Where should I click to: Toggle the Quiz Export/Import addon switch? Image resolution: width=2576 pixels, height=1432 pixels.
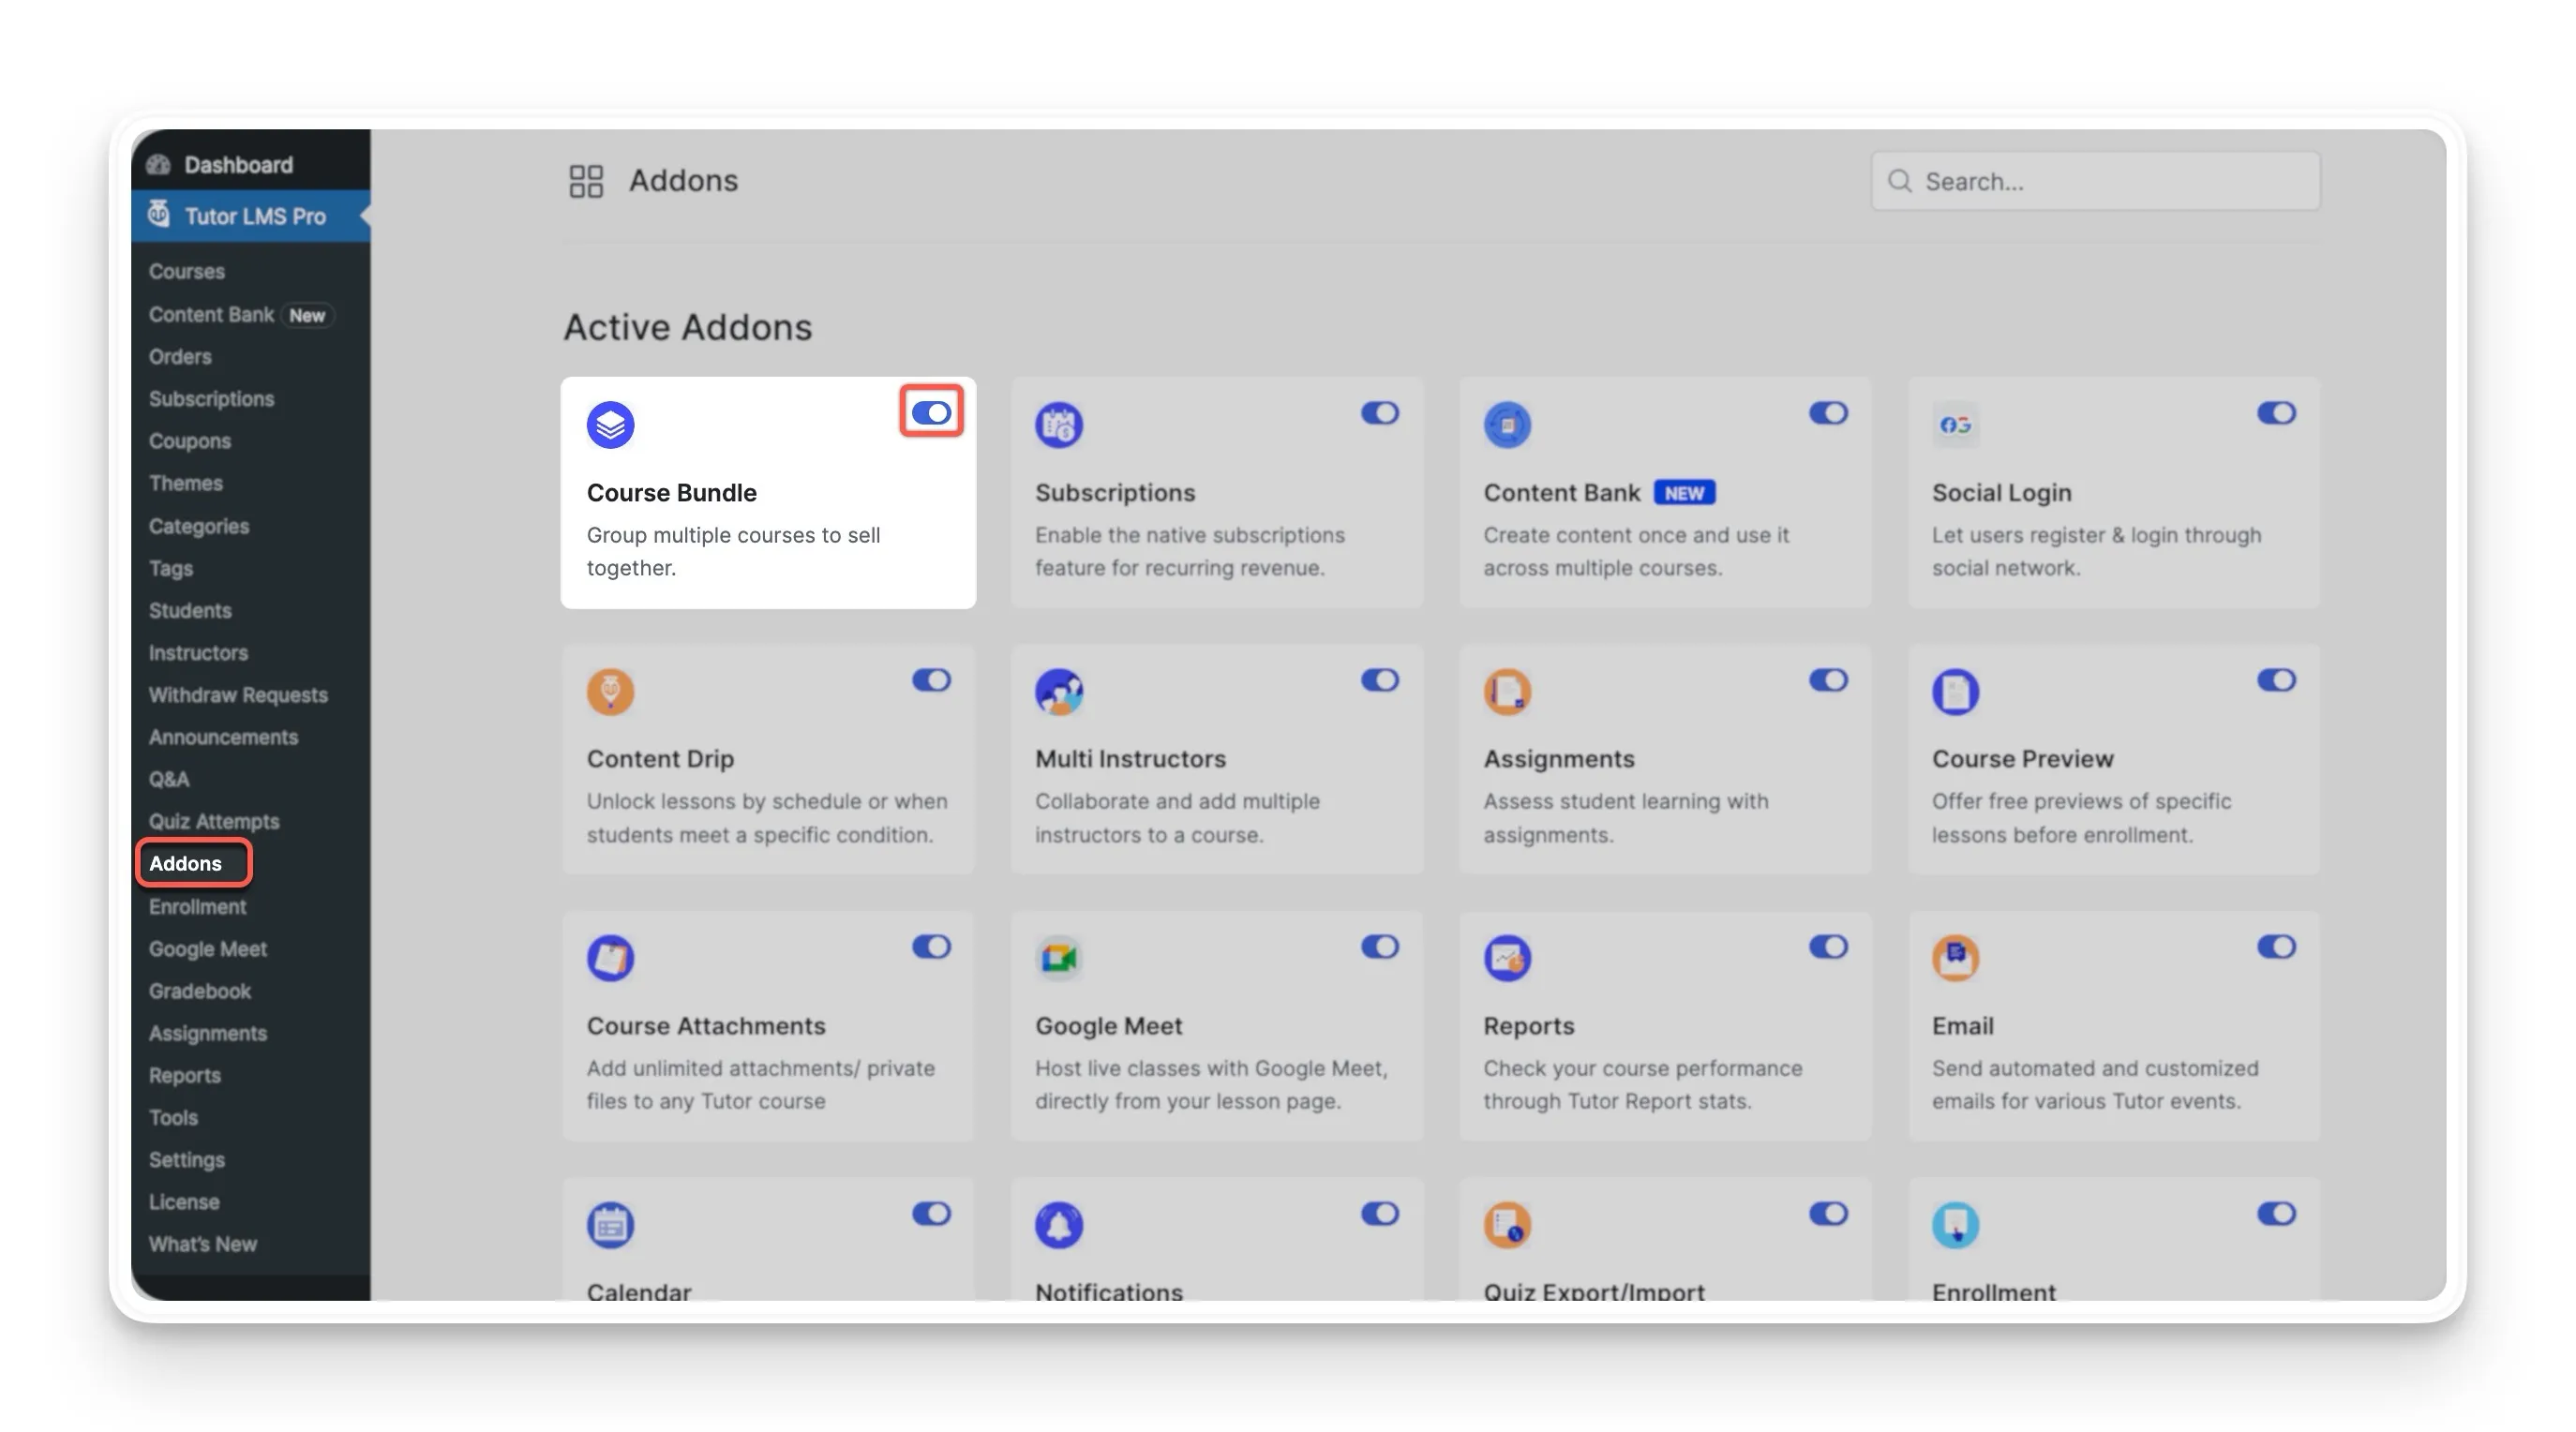[1827, 1213]
